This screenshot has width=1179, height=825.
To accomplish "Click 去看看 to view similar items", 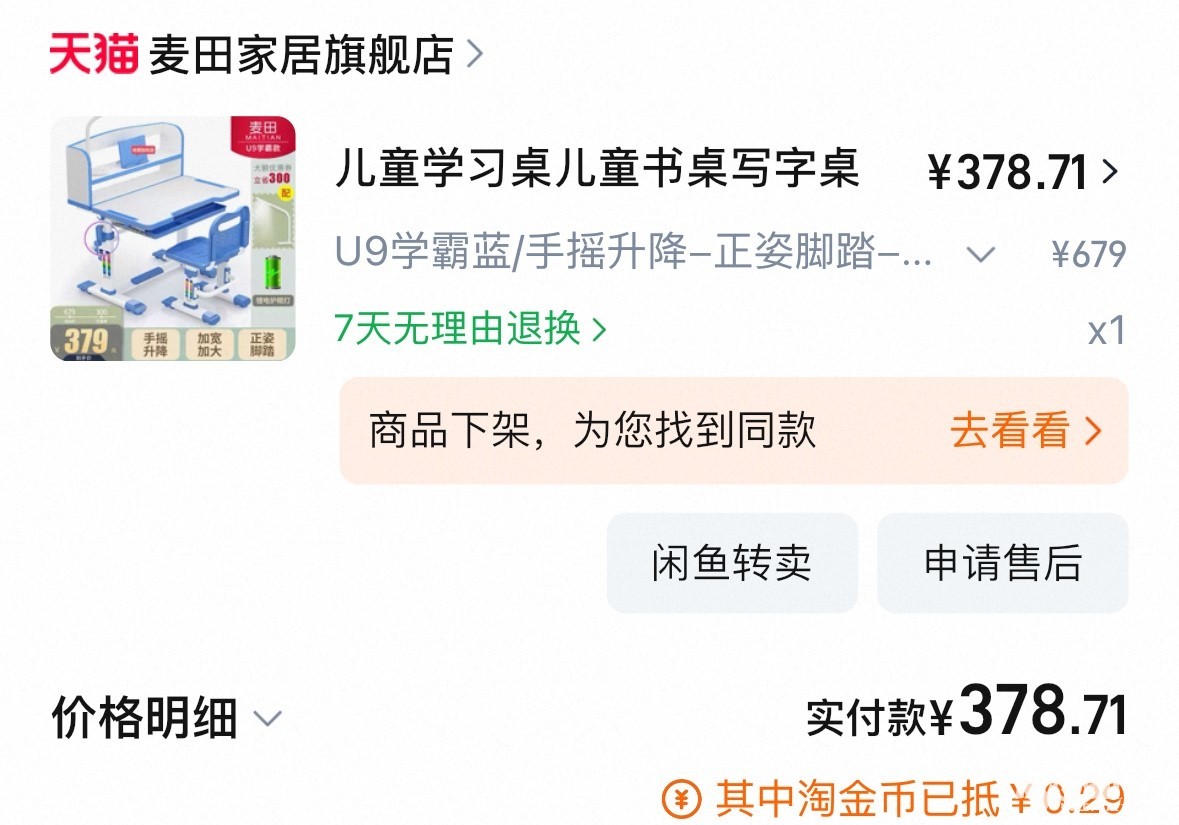I will (1010, 430).
